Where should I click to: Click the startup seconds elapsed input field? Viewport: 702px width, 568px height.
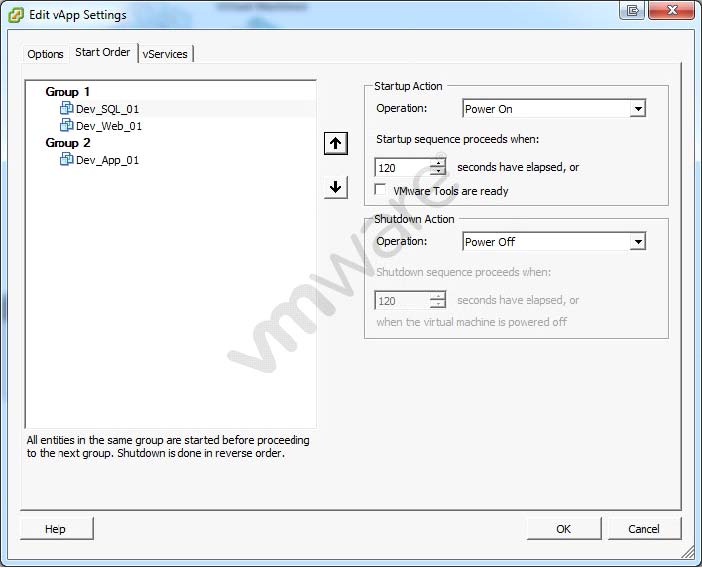402,168
